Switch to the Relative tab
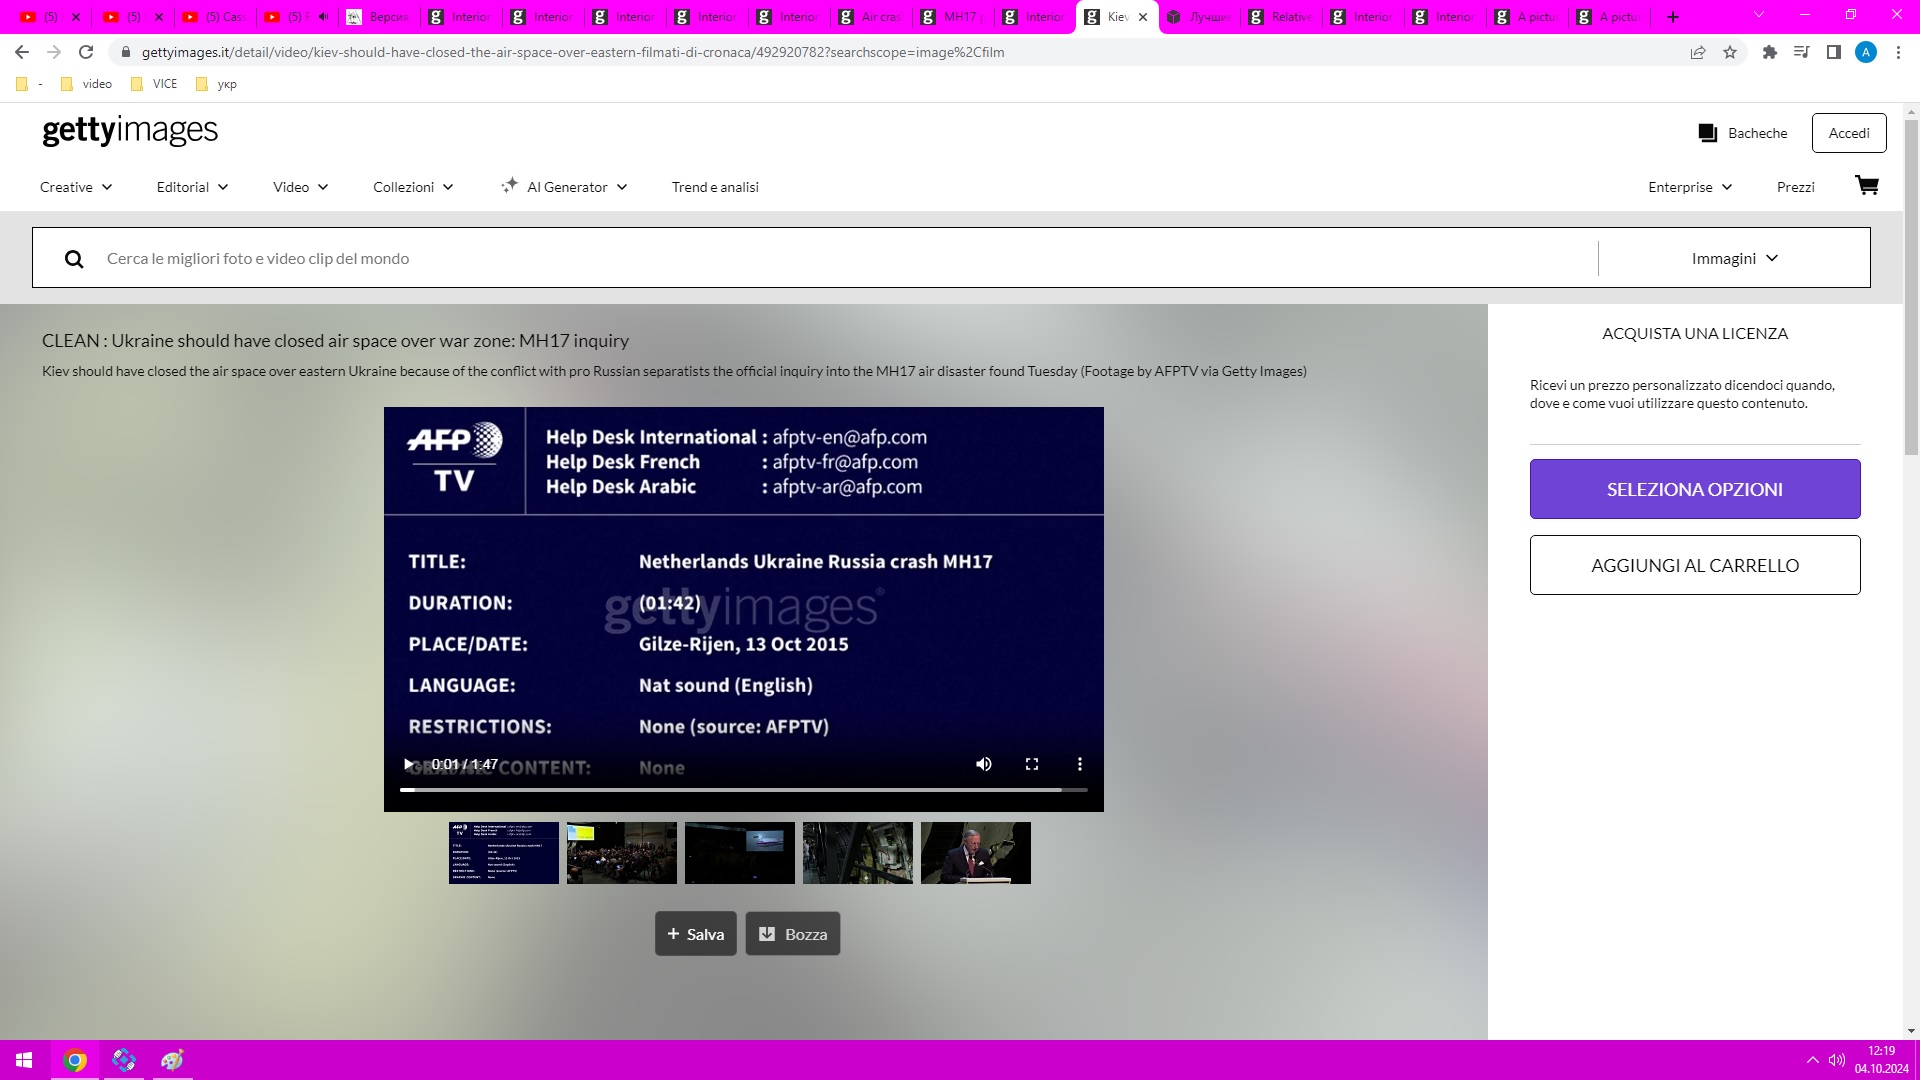1920x1080 pixels. [1281, 17]
